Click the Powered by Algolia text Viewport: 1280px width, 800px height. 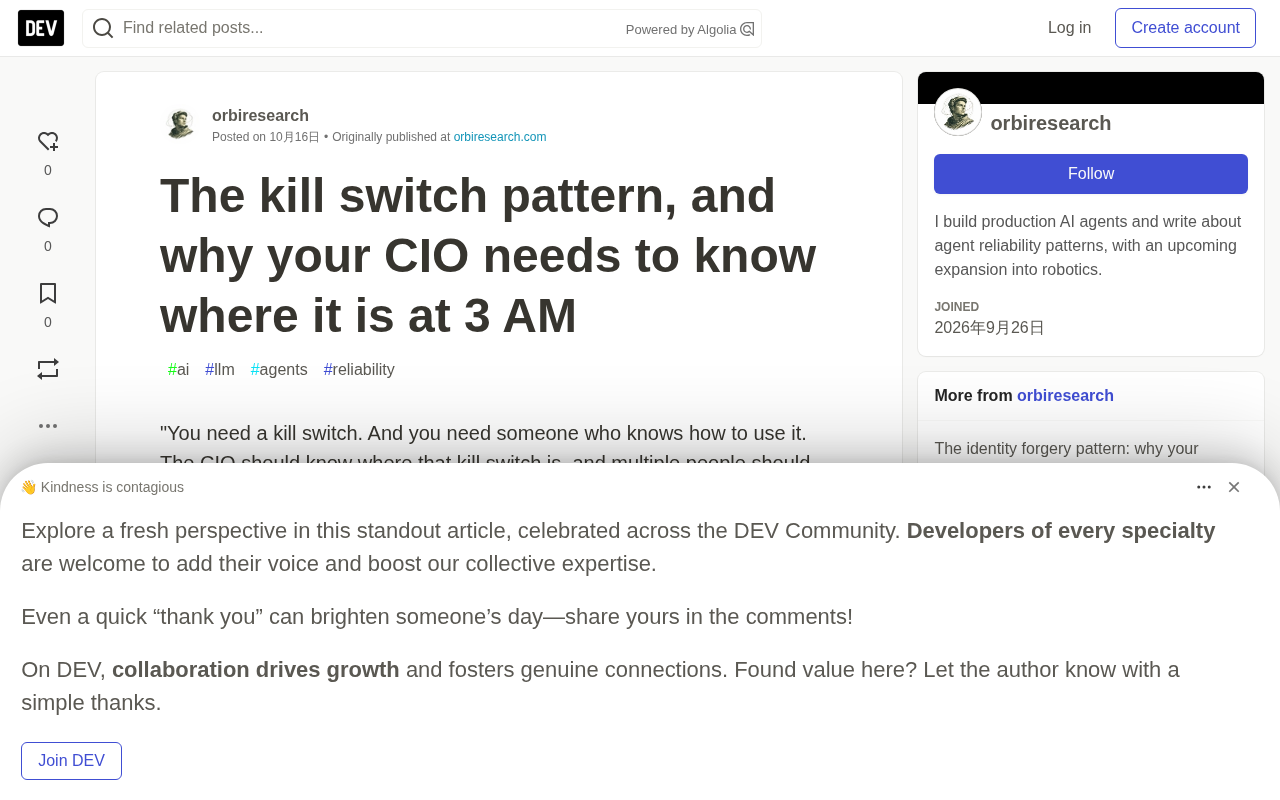(x=681, y=30)
